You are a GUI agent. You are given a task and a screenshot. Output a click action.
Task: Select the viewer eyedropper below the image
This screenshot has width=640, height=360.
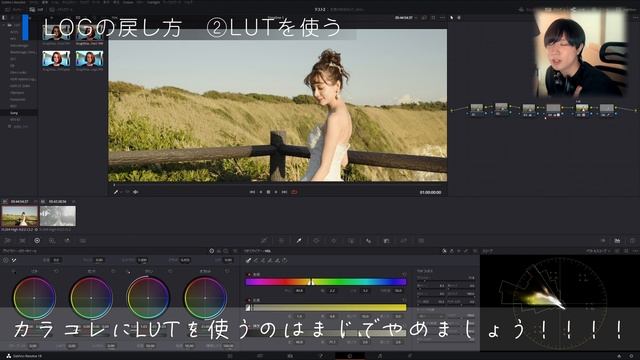pyautogui.click(x=116, y=192)
